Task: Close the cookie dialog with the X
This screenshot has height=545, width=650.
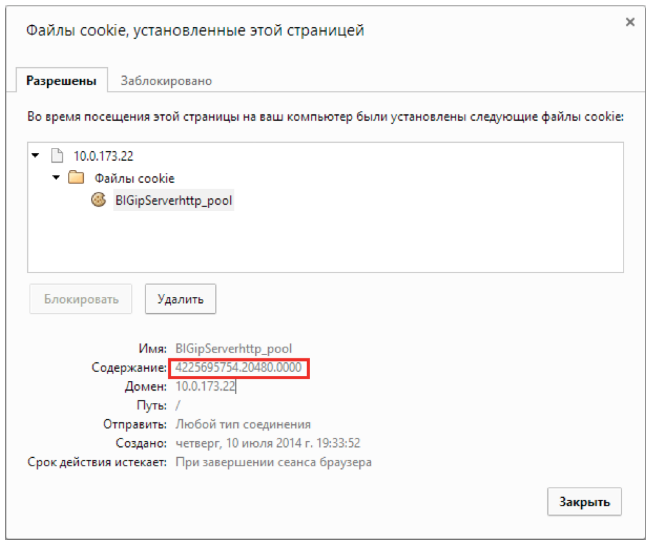Action: click(x=630, y=21)
